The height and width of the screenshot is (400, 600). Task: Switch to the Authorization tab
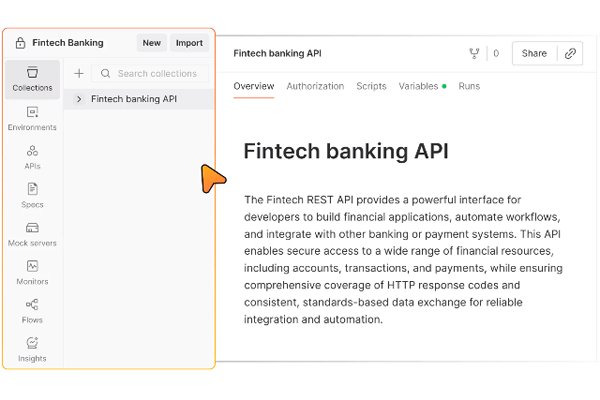click(x=315, y=87)
